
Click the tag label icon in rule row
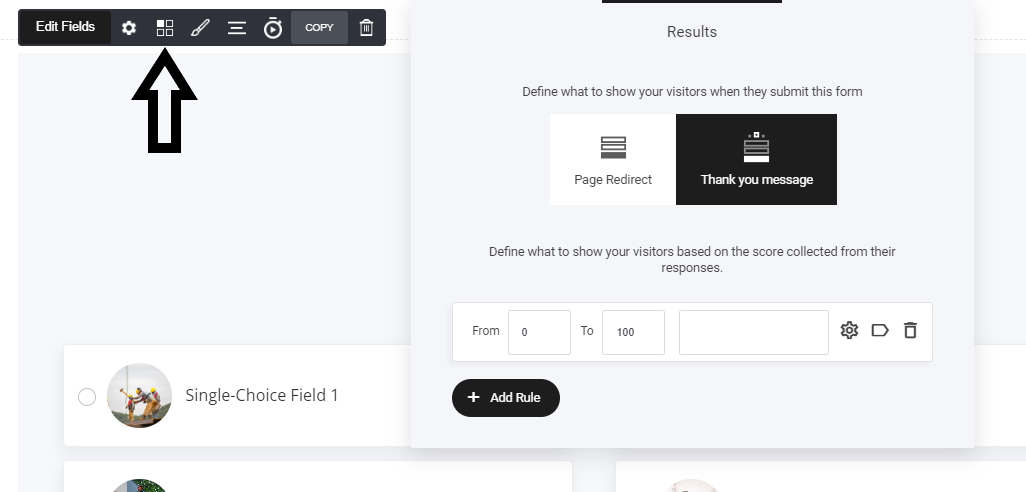pos(880,330)
